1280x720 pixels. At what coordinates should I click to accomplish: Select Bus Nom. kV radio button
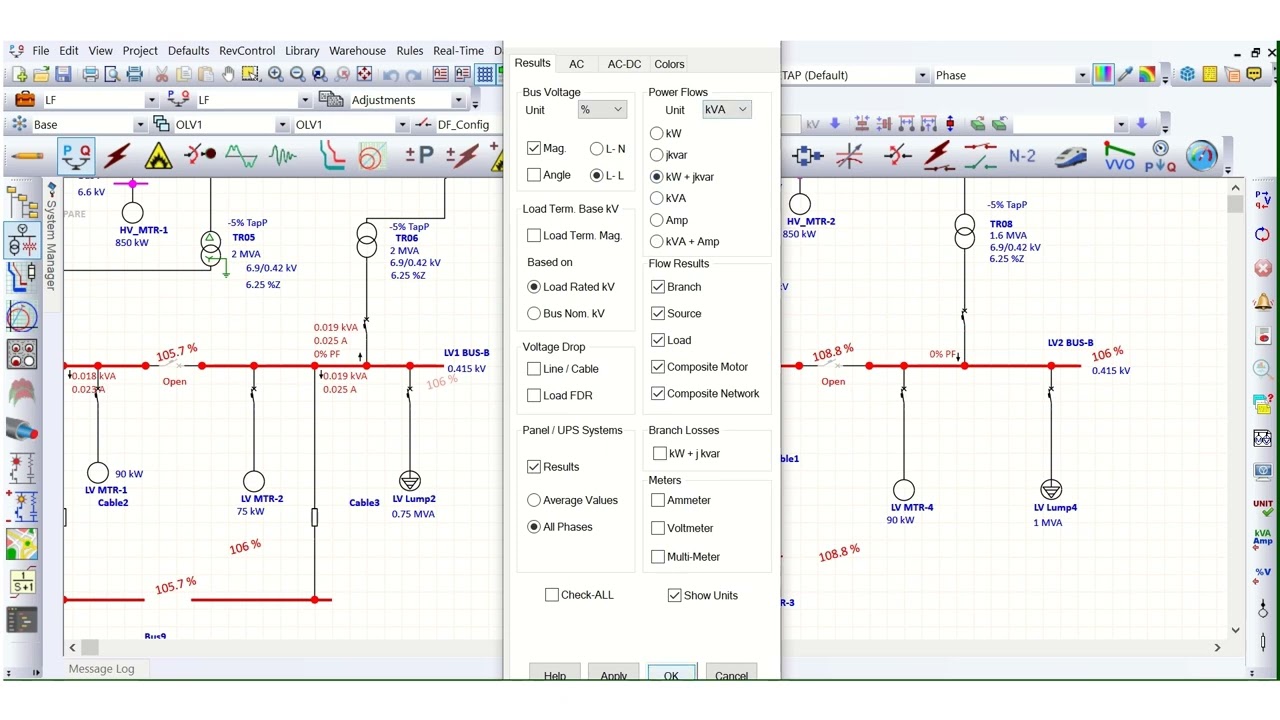click(x=534, y=313)
